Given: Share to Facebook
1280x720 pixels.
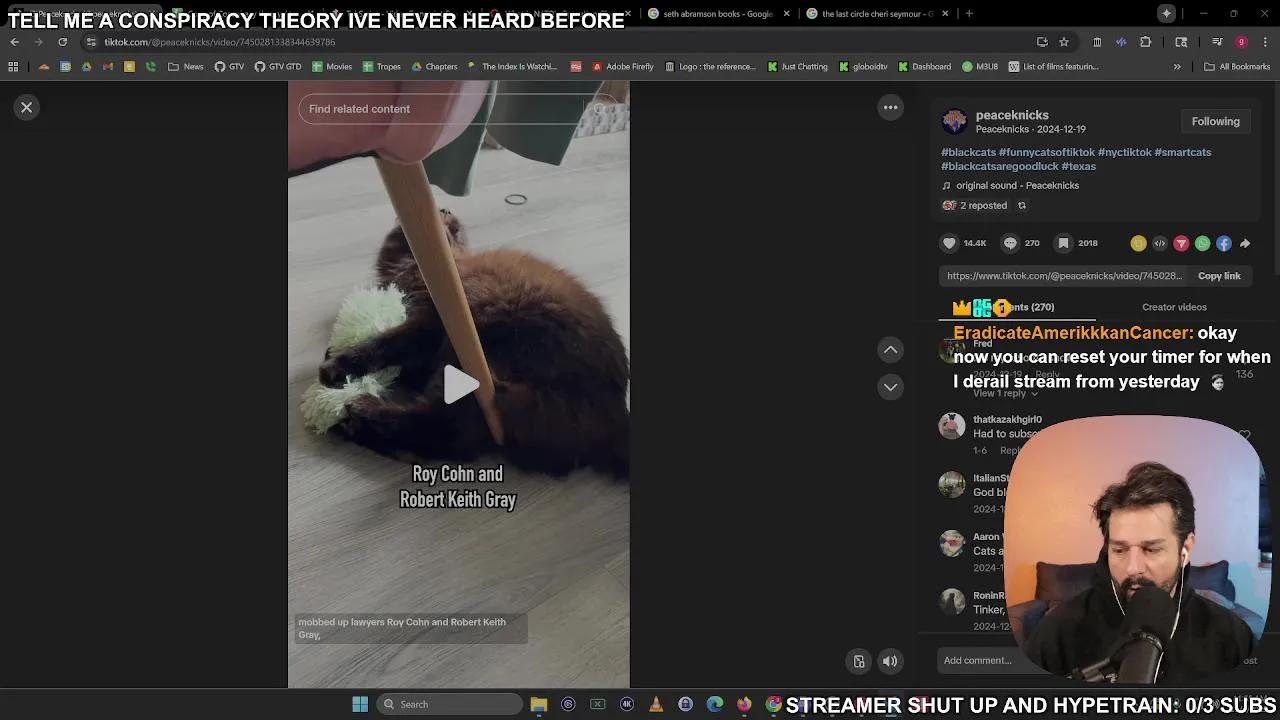Looking at the screenshot, I should (1223, 243).
